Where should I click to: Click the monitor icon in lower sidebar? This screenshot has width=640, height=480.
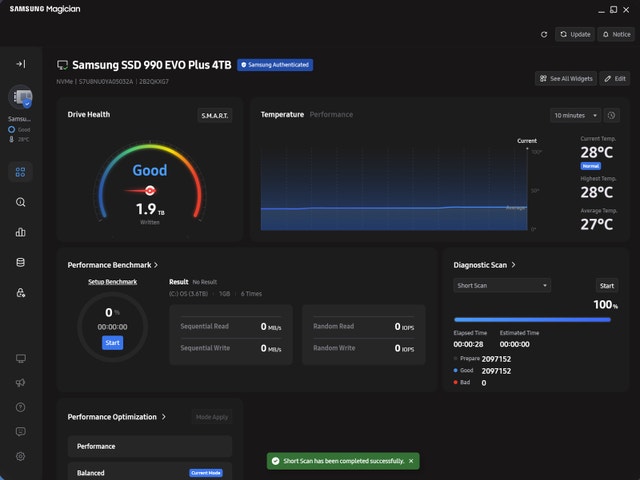pos(20,358)
